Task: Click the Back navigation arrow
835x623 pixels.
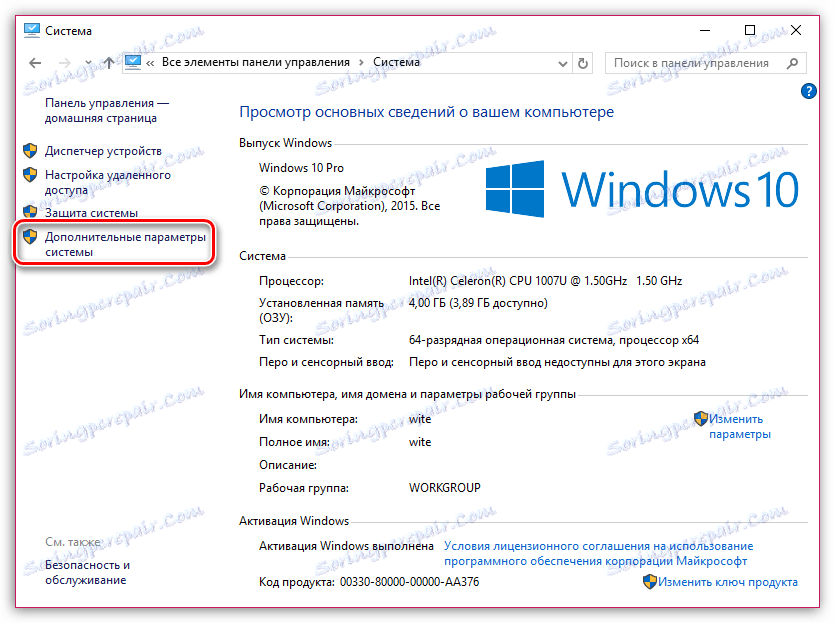Action: pyautogui.click(x=35, y=63)
